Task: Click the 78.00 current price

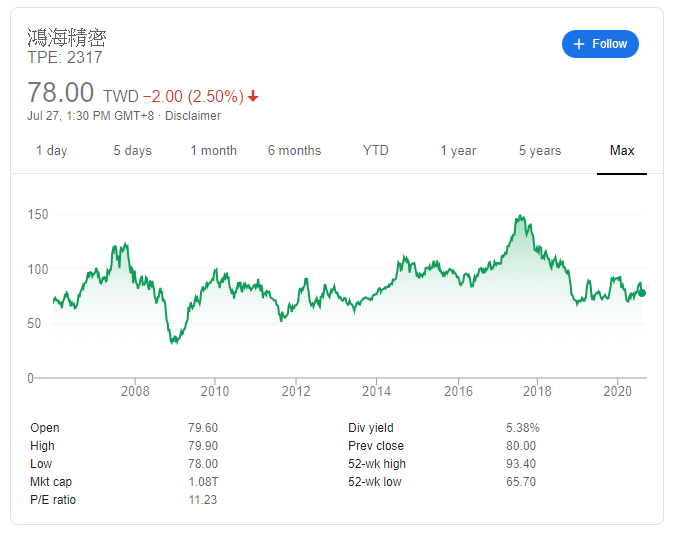Action: [60, 92]
